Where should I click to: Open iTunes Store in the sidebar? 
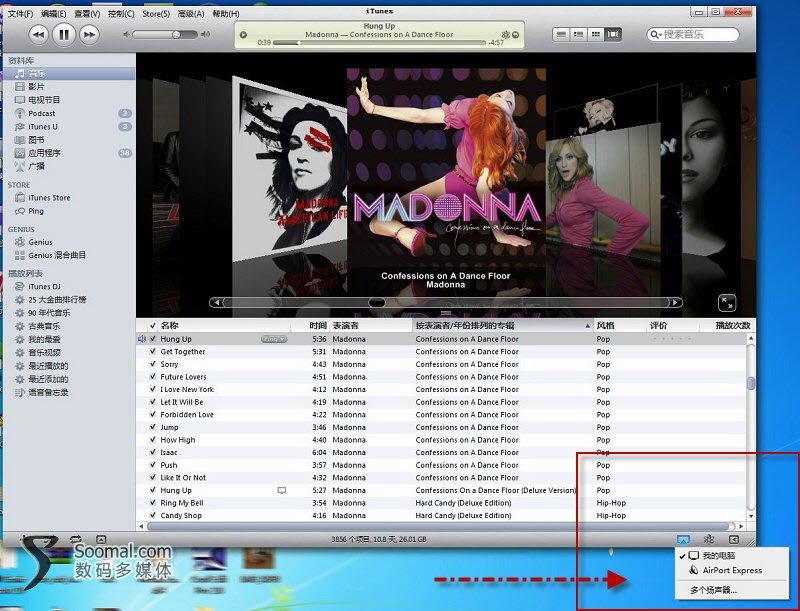pyautogui.click(x=49, y=198)
